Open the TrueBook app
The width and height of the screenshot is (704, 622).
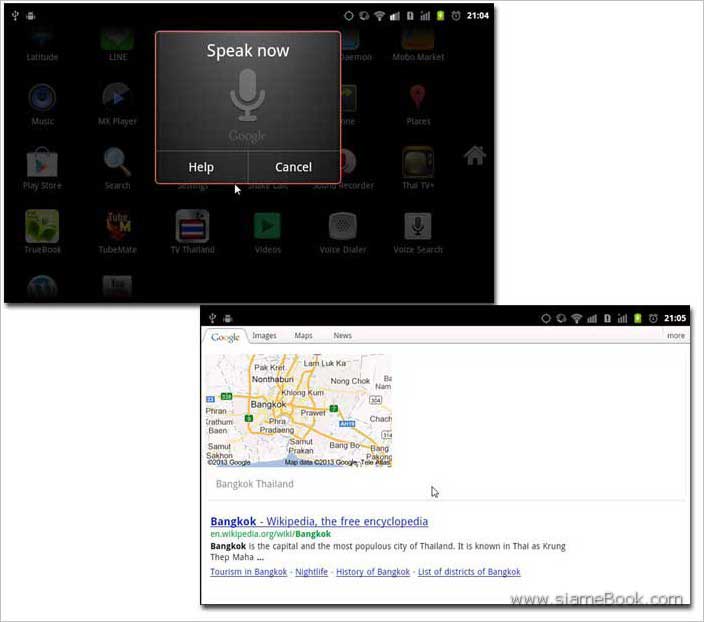tap(42, 232)
